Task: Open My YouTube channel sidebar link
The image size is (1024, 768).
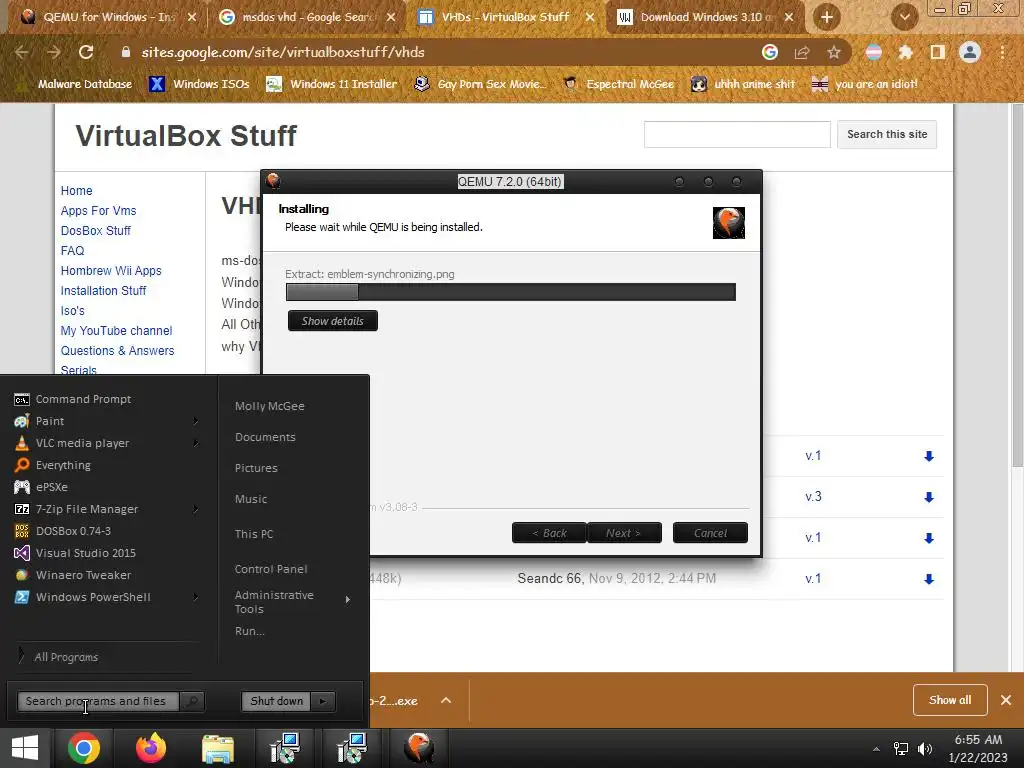Action: click(x=116, y=330)
